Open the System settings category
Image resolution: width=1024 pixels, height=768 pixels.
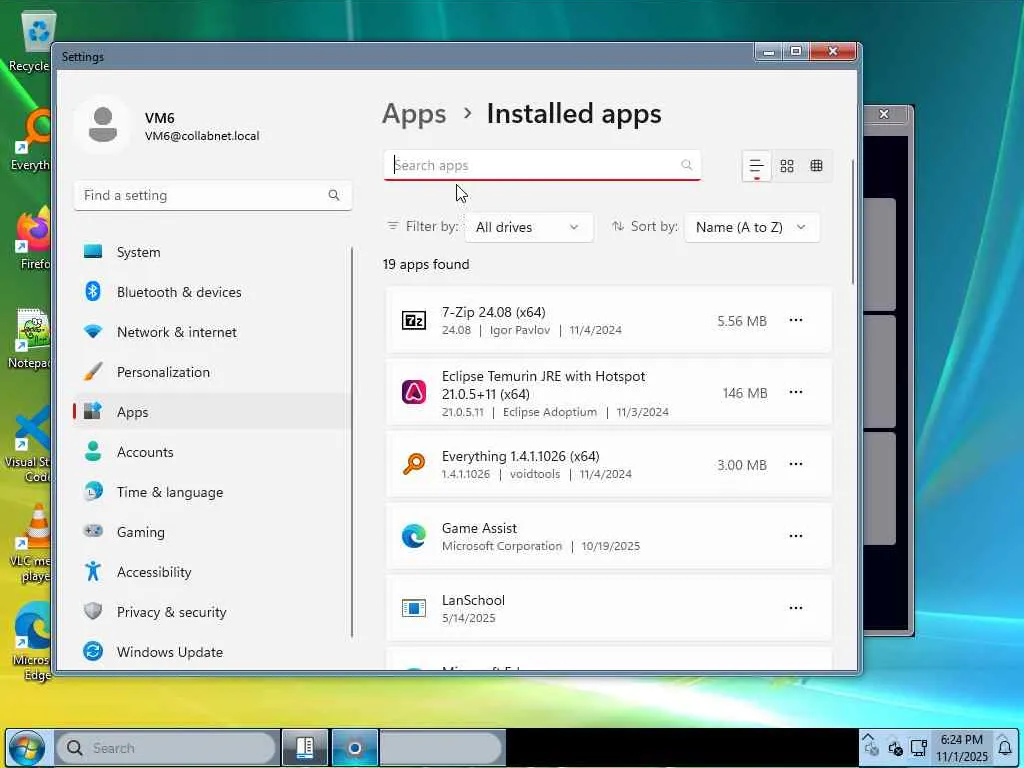[x=212, y=252]
